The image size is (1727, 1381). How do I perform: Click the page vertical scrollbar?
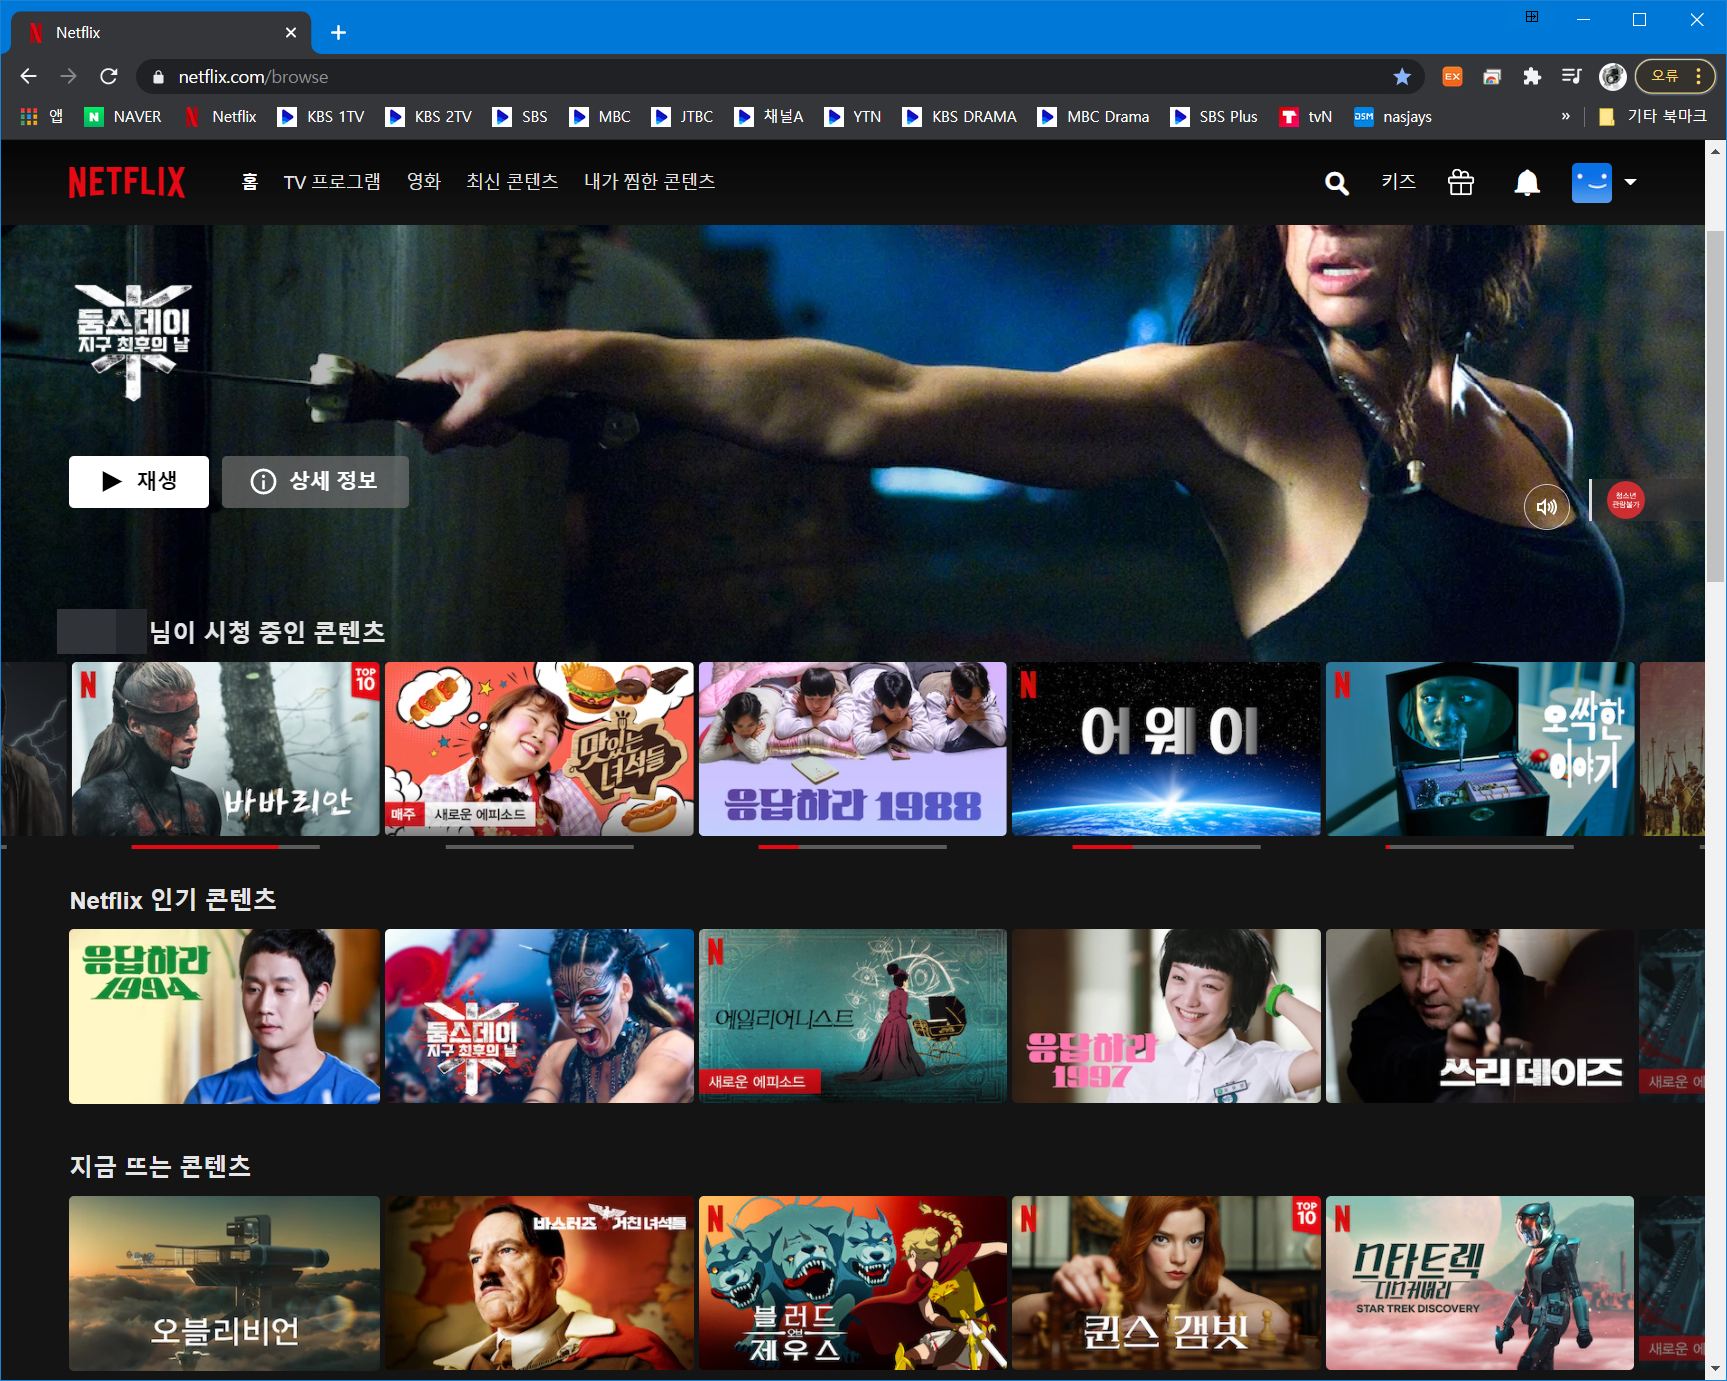coord(1716,405)
